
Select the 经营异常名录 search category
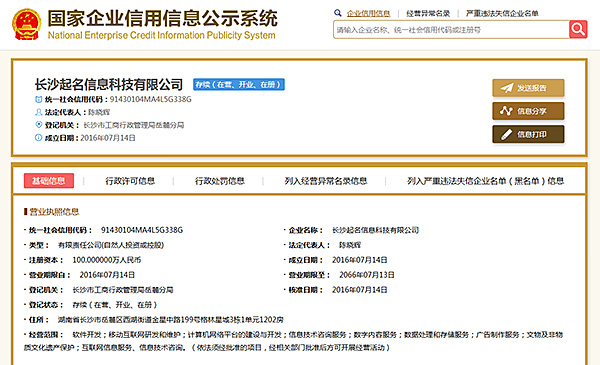click(428, 13)
